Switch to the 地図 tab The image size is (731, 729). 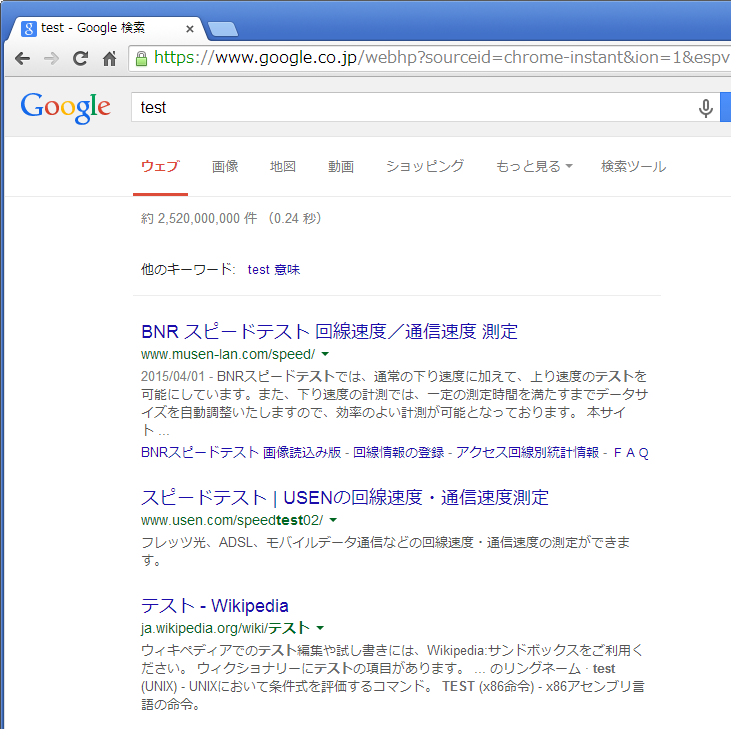point(283,166)
